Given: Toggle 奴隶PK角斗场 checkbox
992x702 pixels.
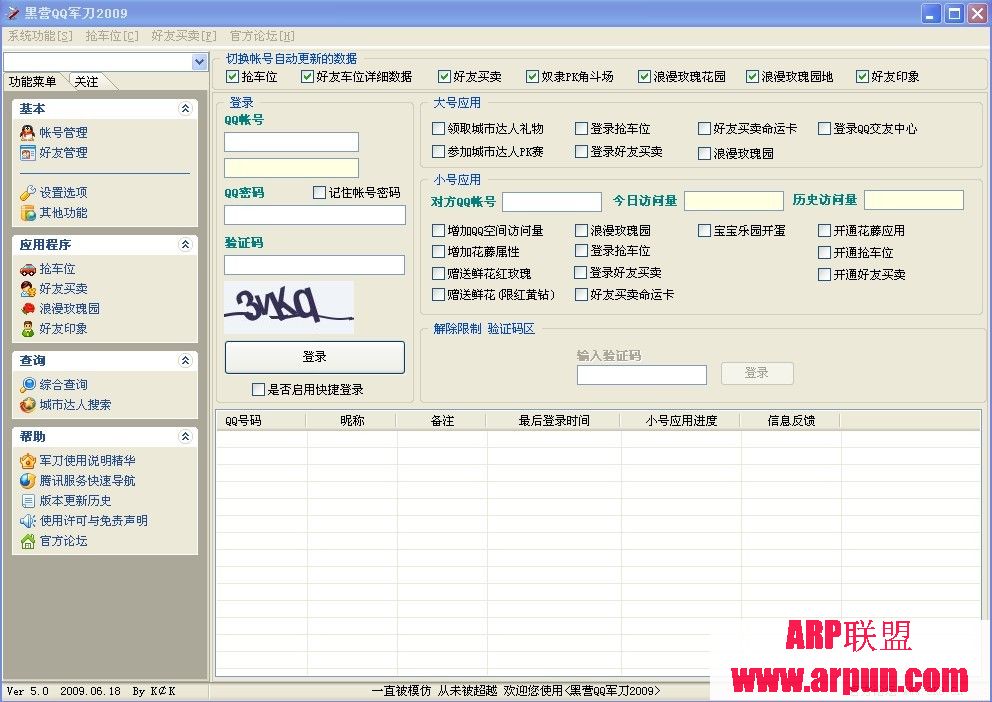Looking at the screenshot, I should [x=532, y=77].
